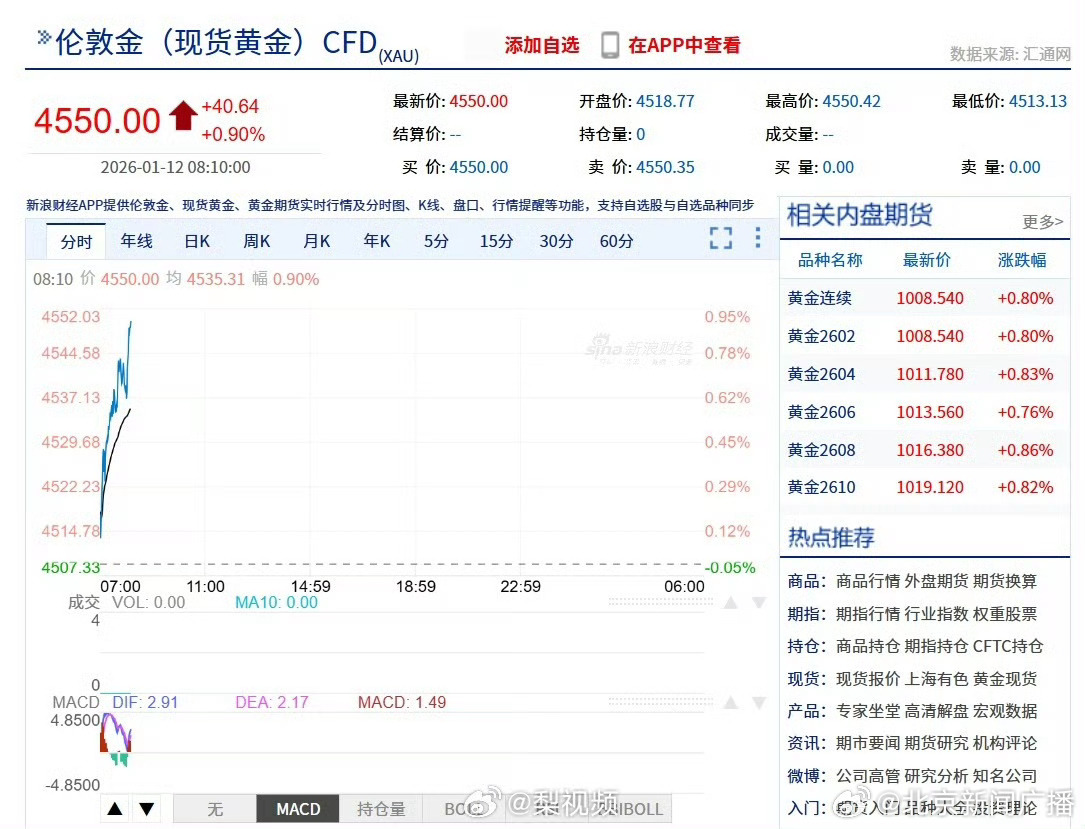Select the 月K chart tab
1085x829 pixels.
(316, 240)
